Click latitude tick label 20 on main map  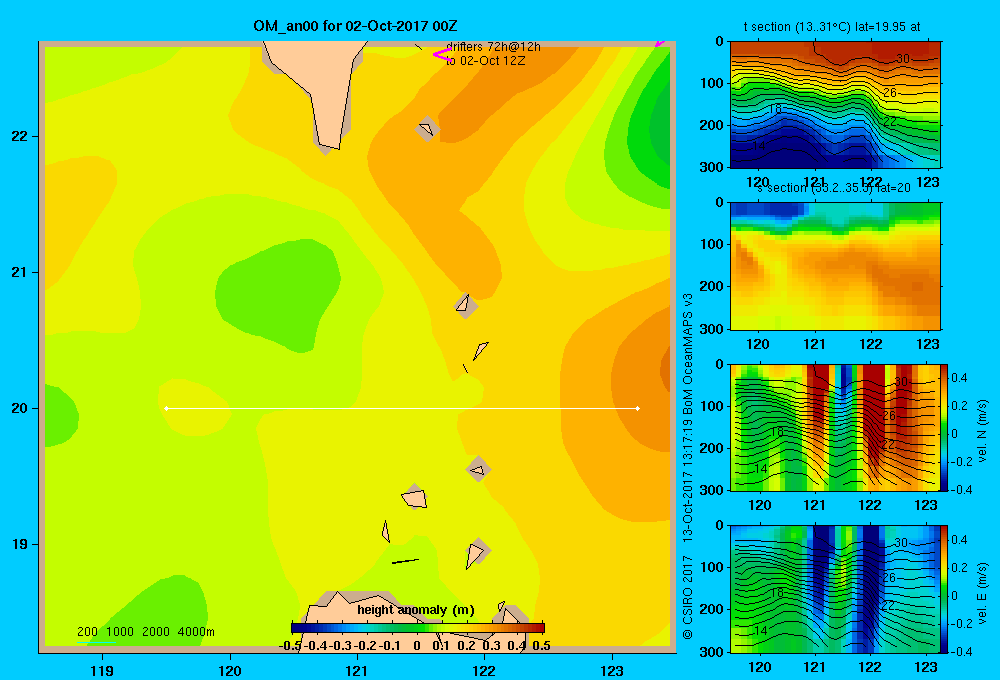pos(20,408)
